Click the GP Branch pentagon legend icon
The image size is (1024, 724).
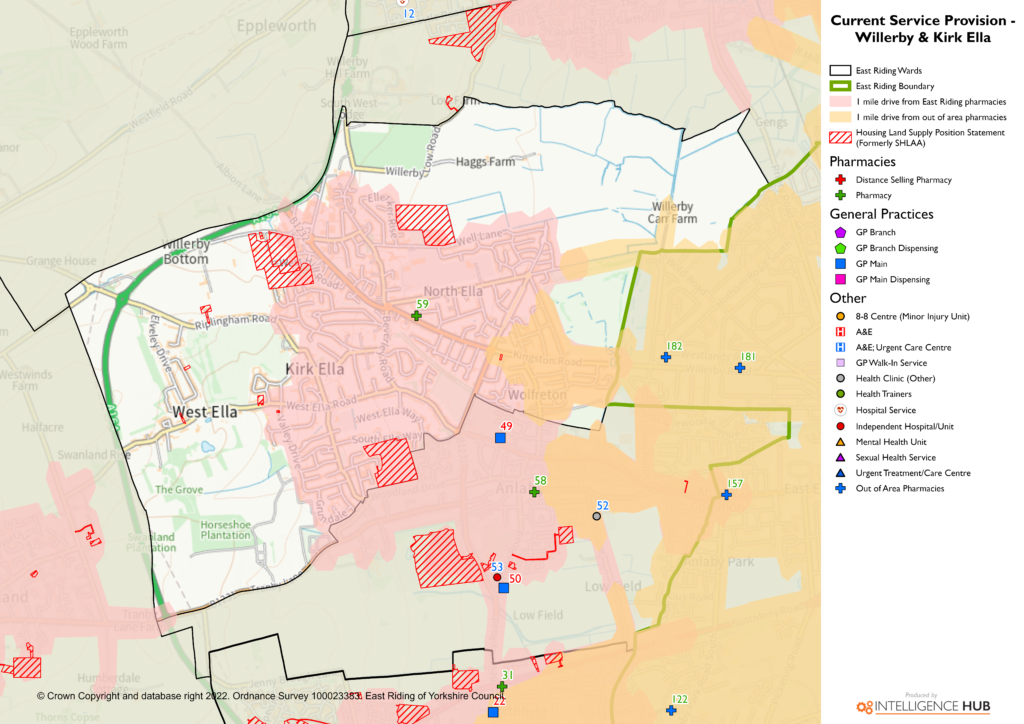pos(840,232)
